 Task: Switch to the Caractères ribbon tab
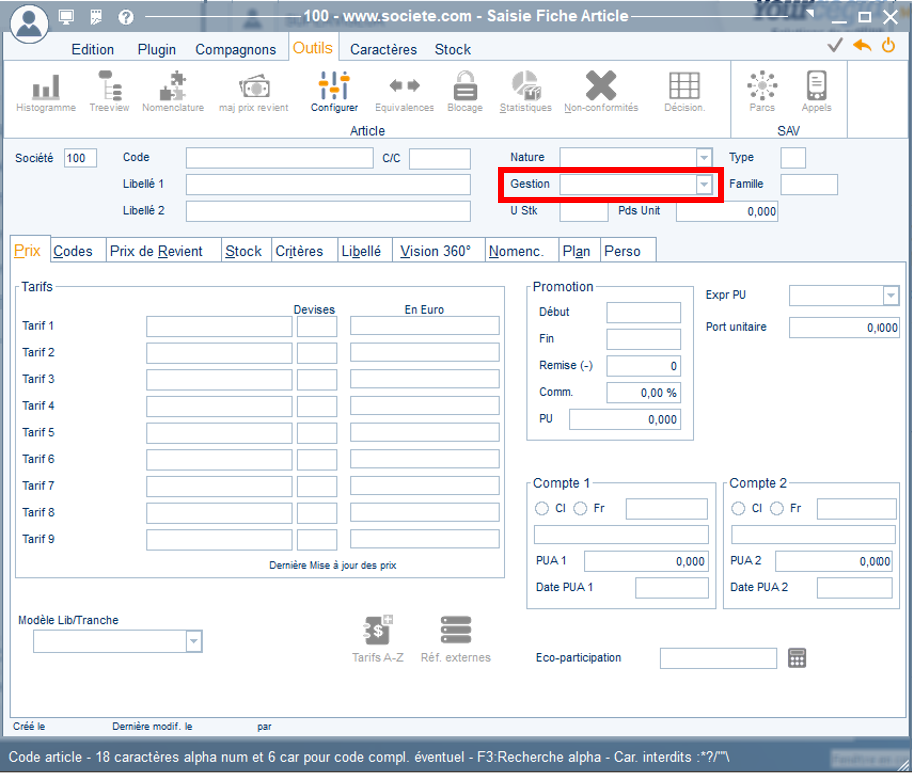click(383, 49)
